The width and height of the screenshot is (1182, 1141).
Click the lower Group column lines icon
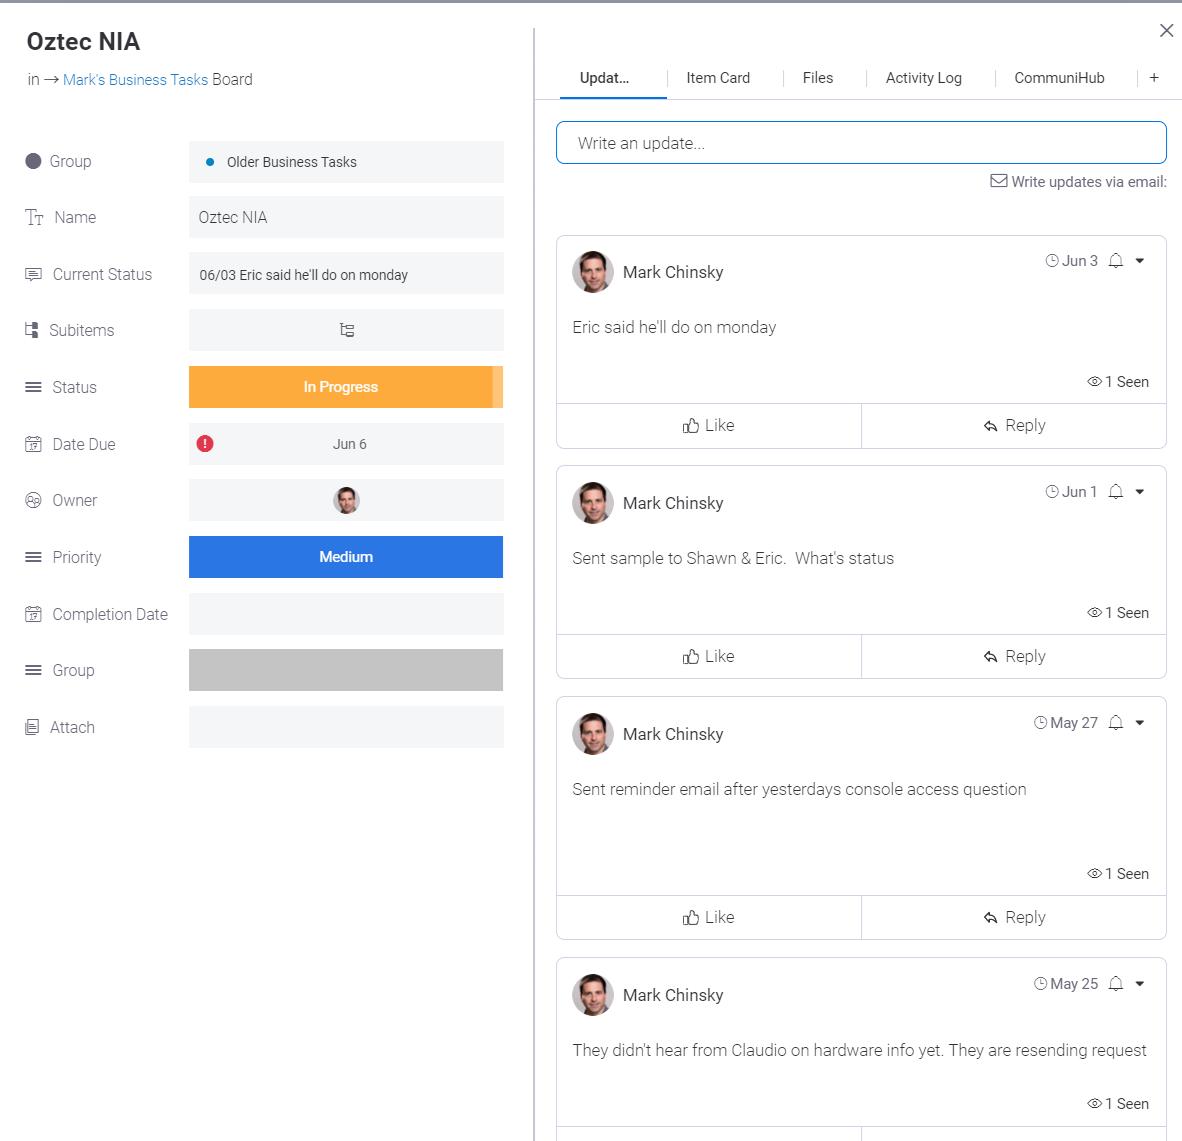[33, 670]
